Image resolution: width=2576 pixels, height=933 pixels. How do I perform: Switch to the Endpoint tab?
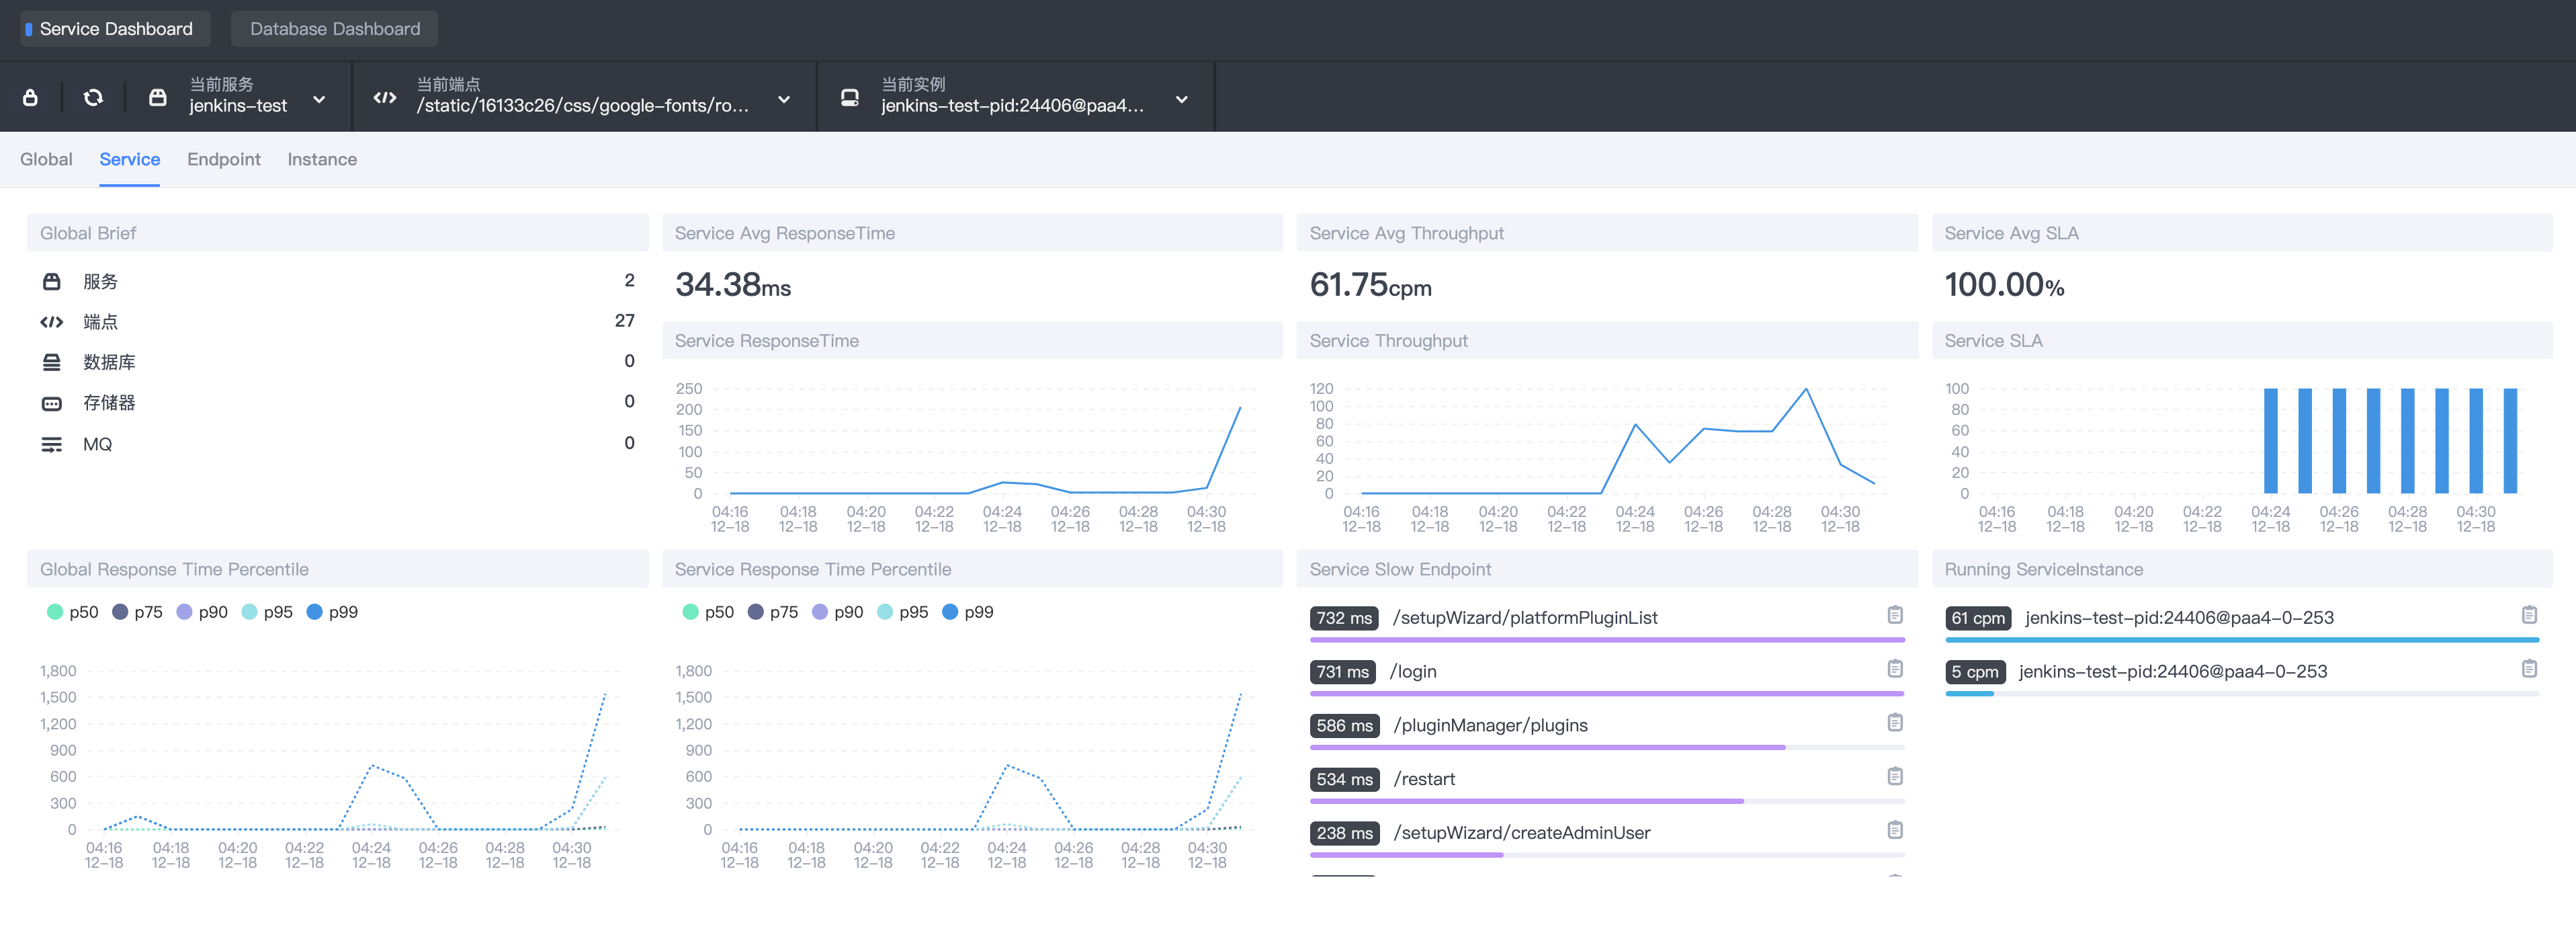tap(223, 159)
